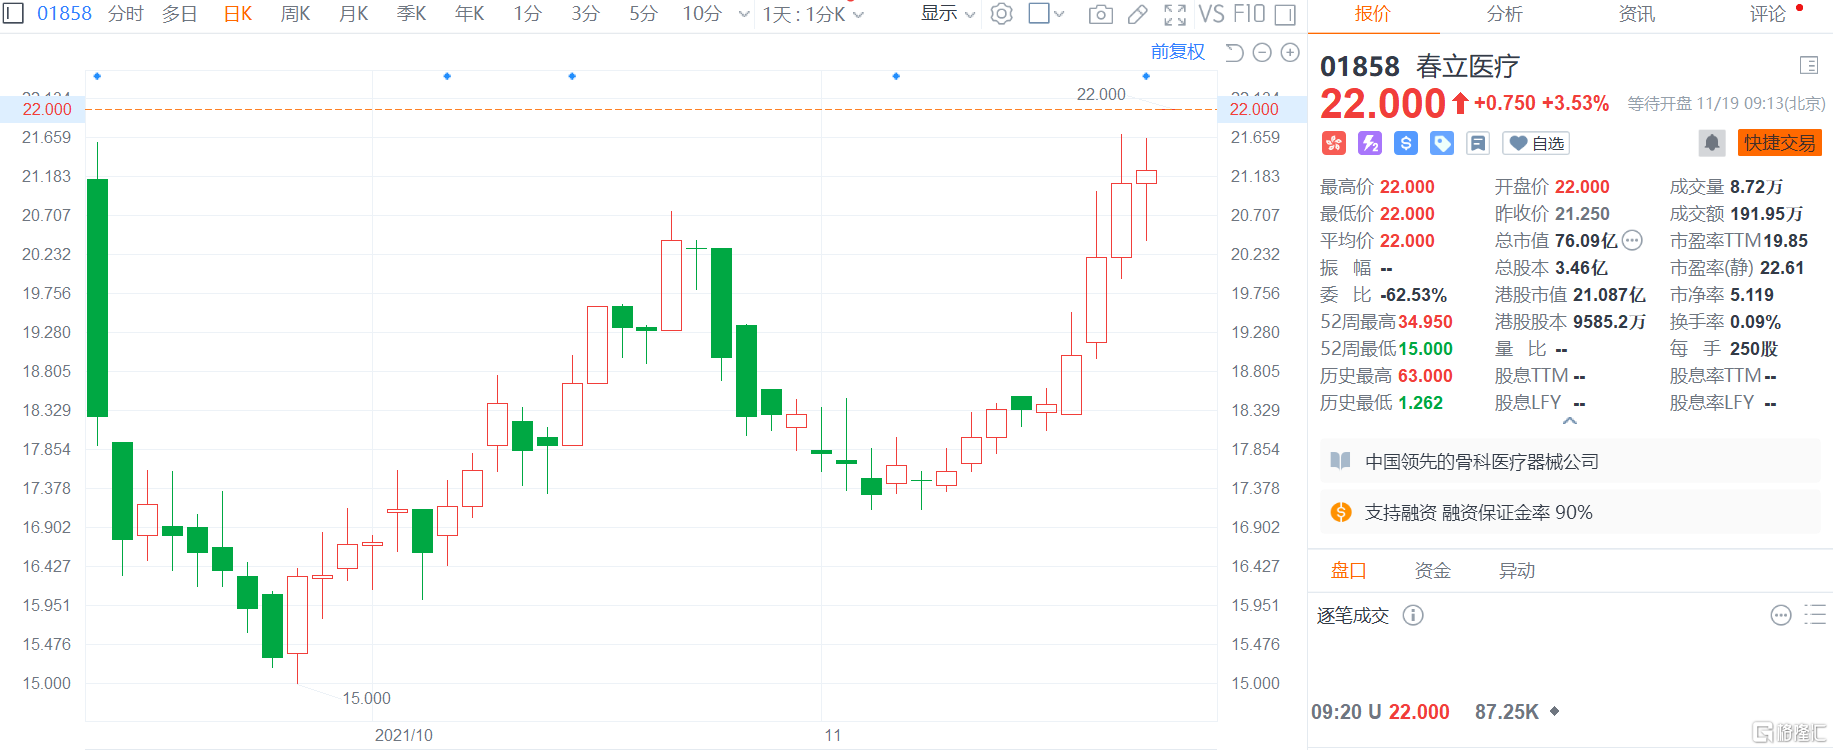Zoom out chart with minus icon
The image size is (1834, 750).
1262,52
